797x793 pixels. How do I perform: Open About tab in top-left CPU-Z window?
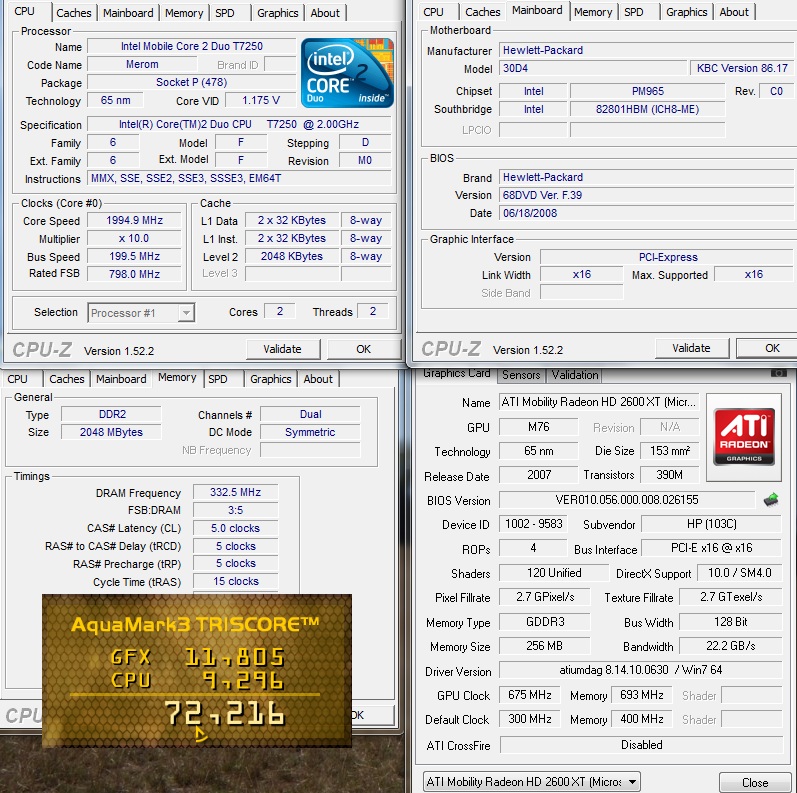pos(325,13)
